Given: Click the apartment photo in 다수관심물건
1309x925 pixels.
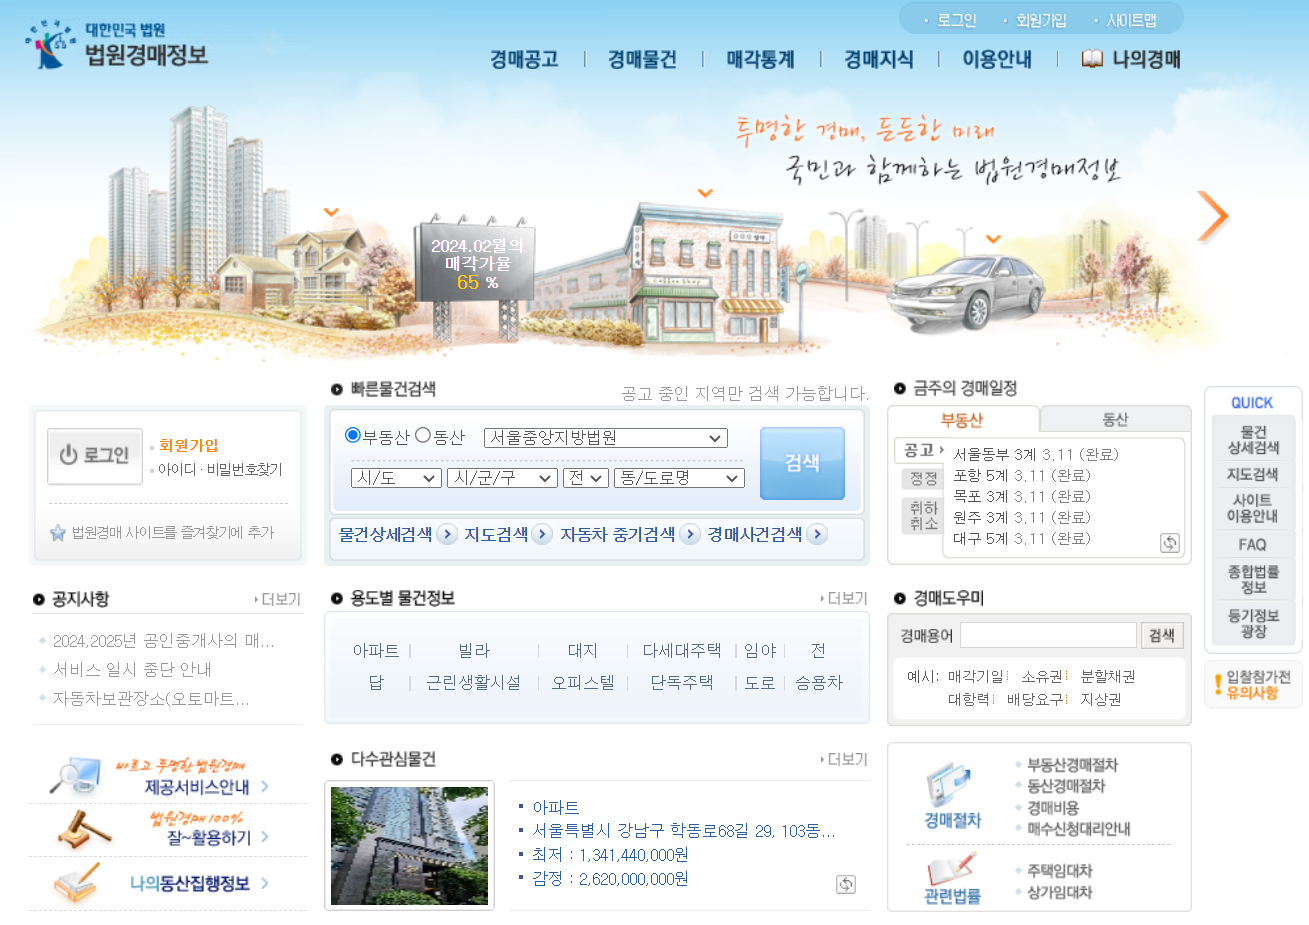Looking at the screenshot, I should tap(409, 846).
